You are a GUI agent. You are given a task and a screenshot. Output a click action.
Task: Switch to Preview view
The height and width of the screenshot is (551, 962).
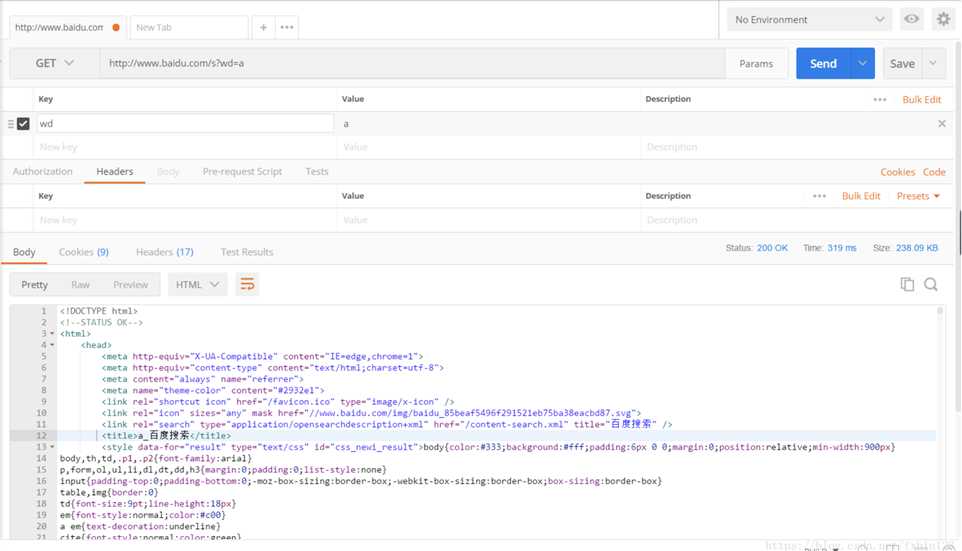(131, 284)
